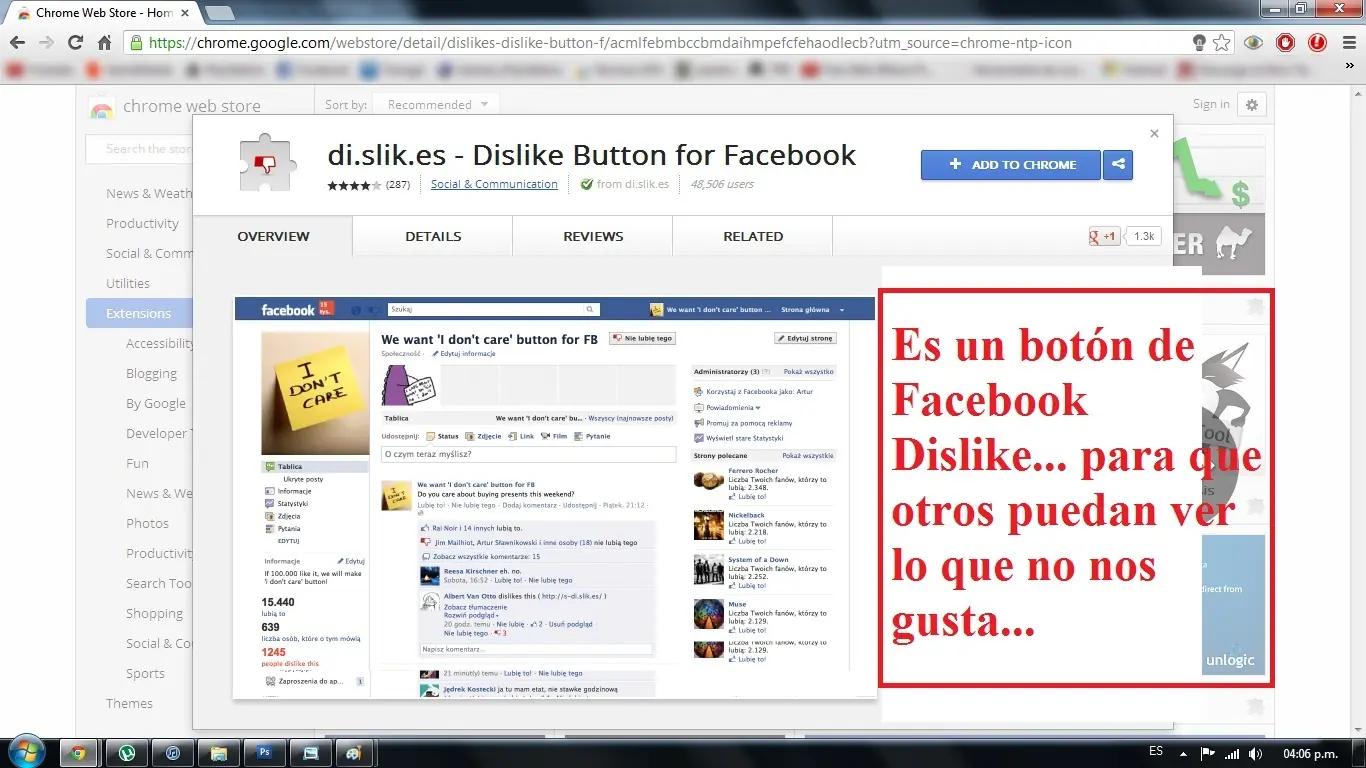Open the red stop-hand ad blocker extension

click(x=1286, y=43)
